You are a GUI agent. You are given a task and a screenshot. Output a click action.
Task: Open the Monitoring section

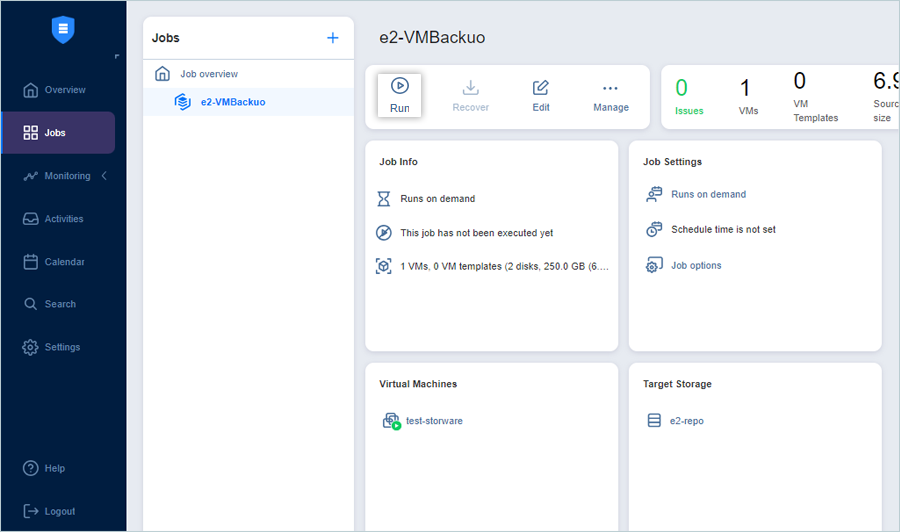(58, 176)
